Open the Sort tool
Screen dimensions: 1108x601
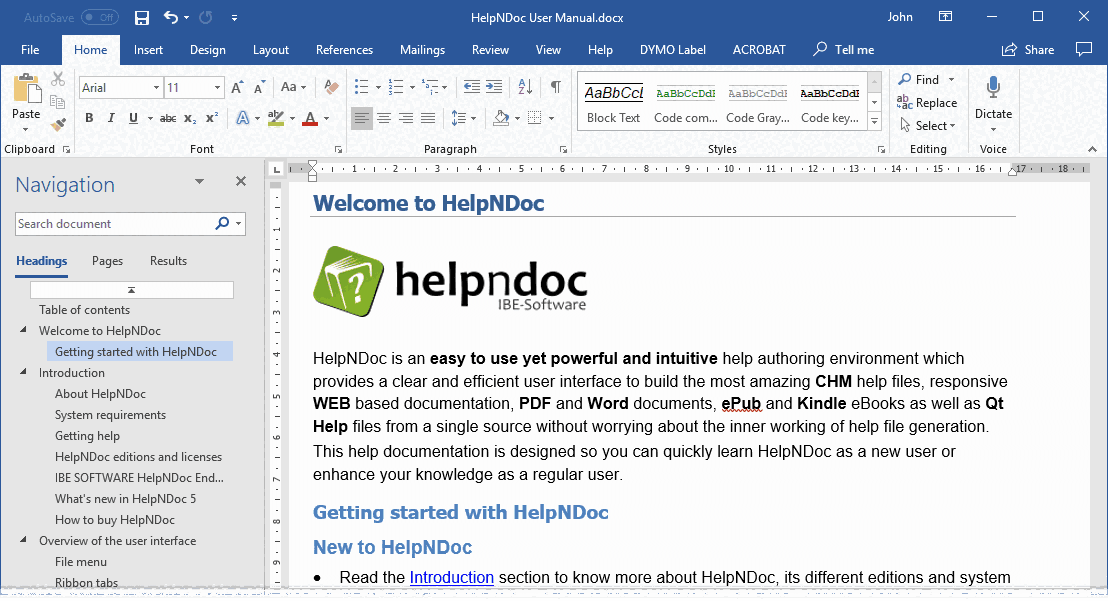coord(525,87)
